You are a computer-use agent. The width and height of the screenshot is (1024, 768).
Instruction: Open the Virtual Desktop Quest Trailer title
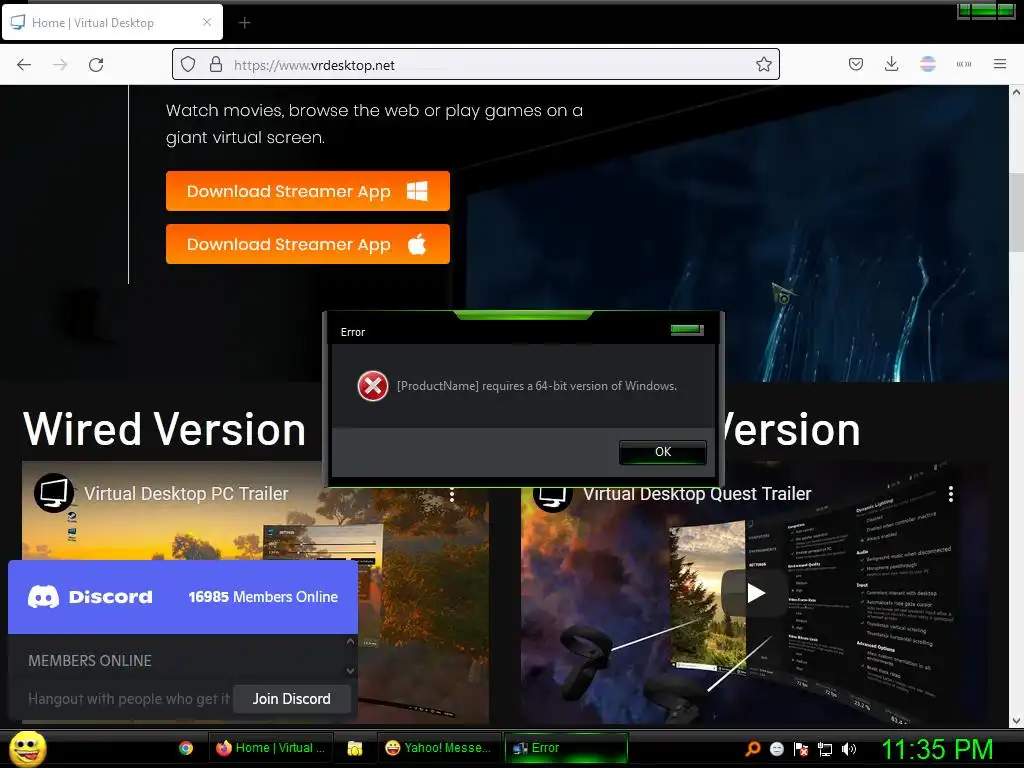click(697, 494)
